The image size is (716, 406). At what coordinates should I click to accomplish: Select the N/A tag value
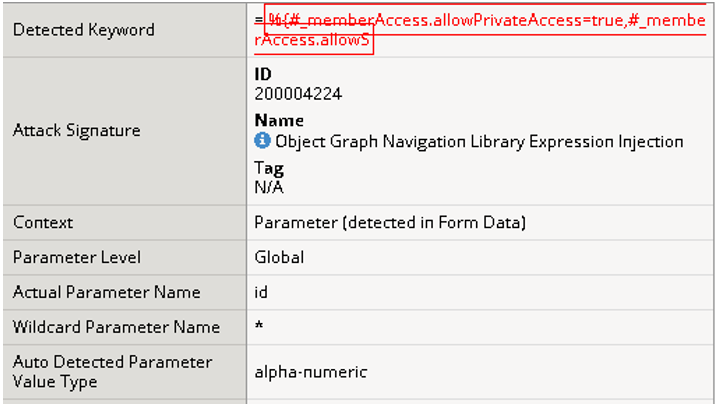pyautogui.click(x=269, y=186)
